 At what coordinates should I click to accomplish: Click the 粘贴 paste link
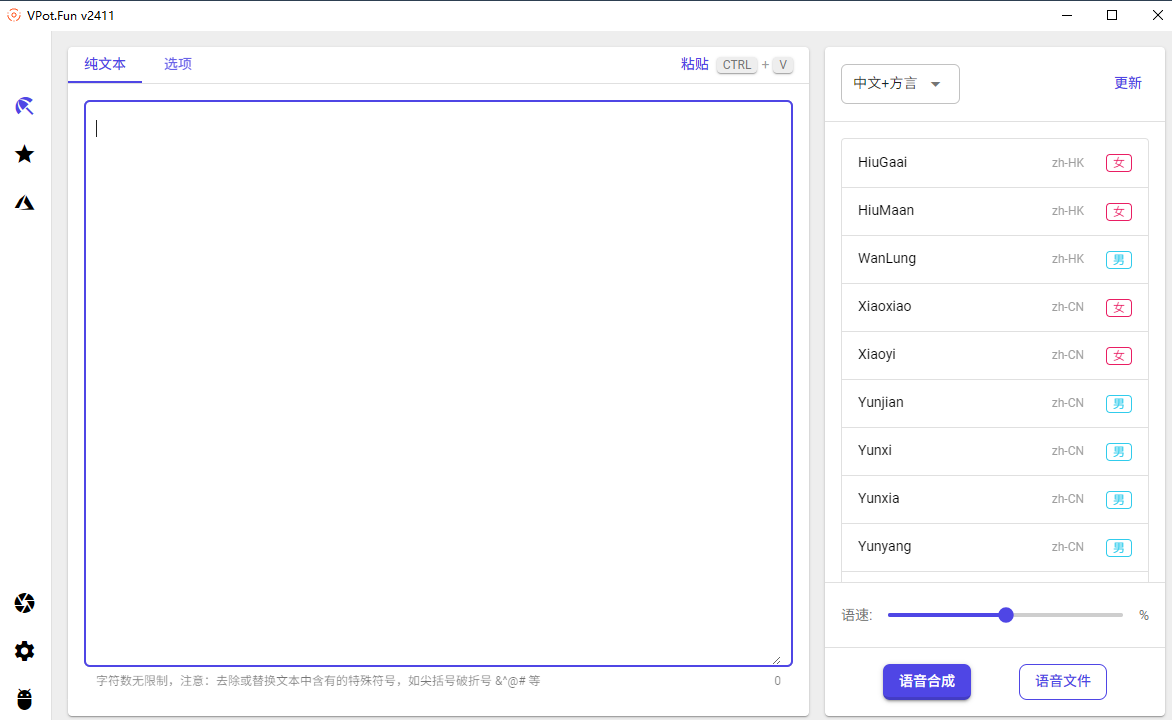[x=695, y=64]
